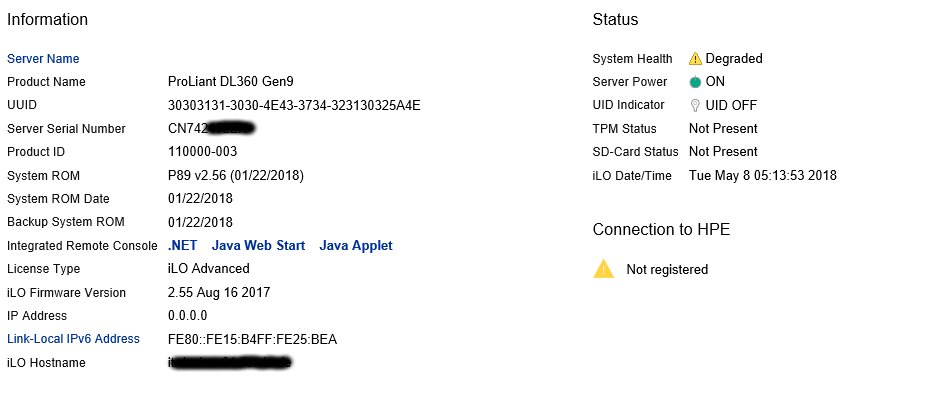Click the iLO Date/Time value

point(763,175)
